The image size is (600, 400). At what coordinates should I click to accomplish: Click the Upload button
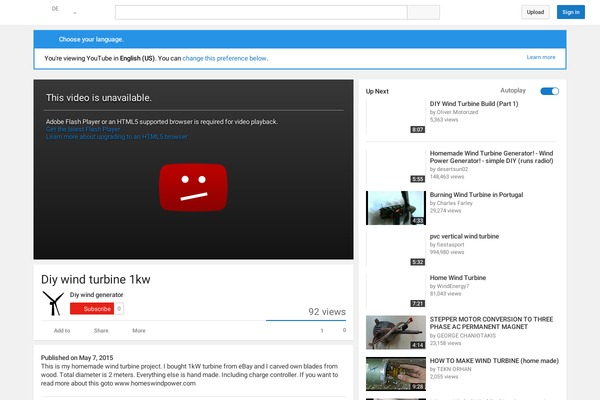(535, 12)
